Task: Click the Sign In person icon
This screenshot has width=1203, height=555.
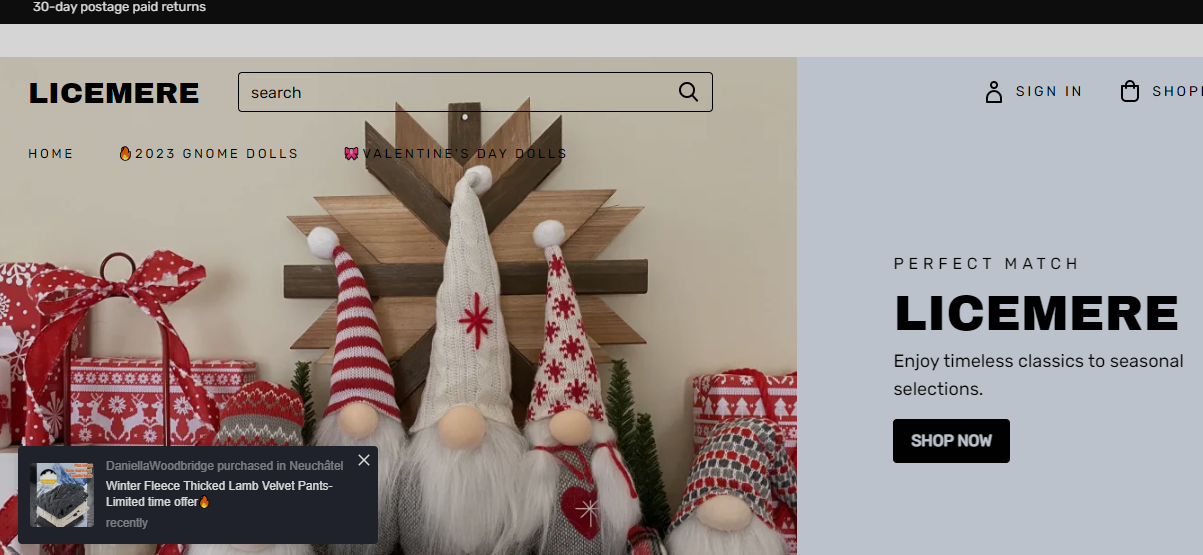Action: coord(993,92)
